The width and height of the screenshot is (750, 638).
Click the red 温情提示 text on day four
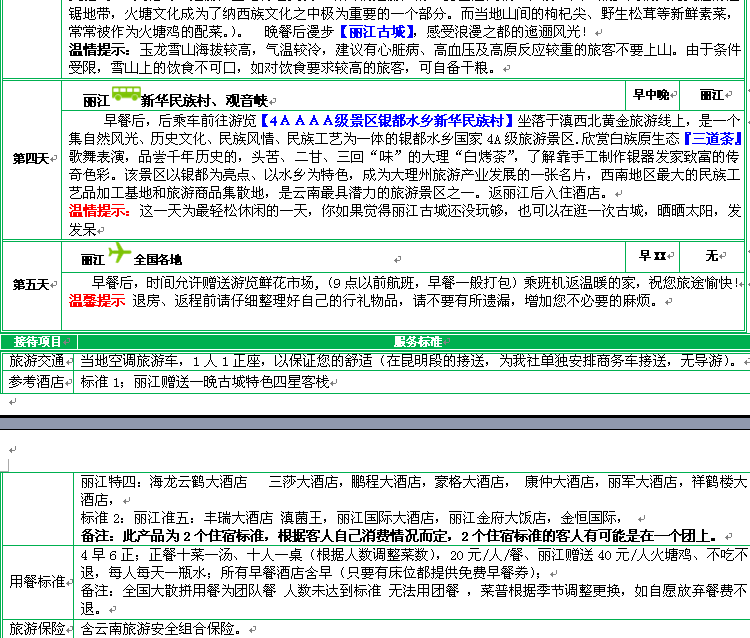pyautogui.click(x=100, y=211)
